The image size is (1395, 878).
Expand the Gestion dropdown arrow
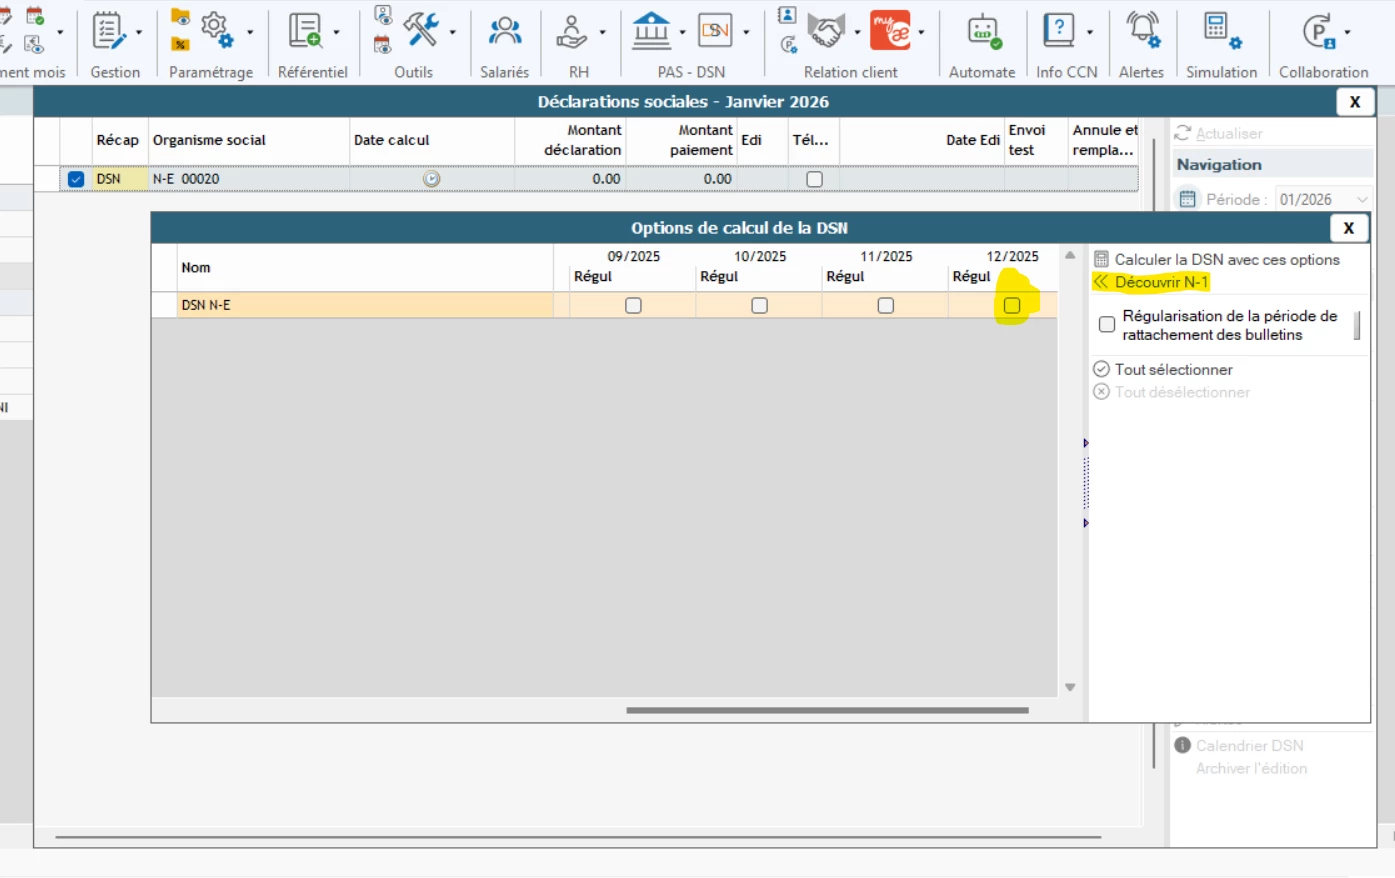click(x=139, y=32)
